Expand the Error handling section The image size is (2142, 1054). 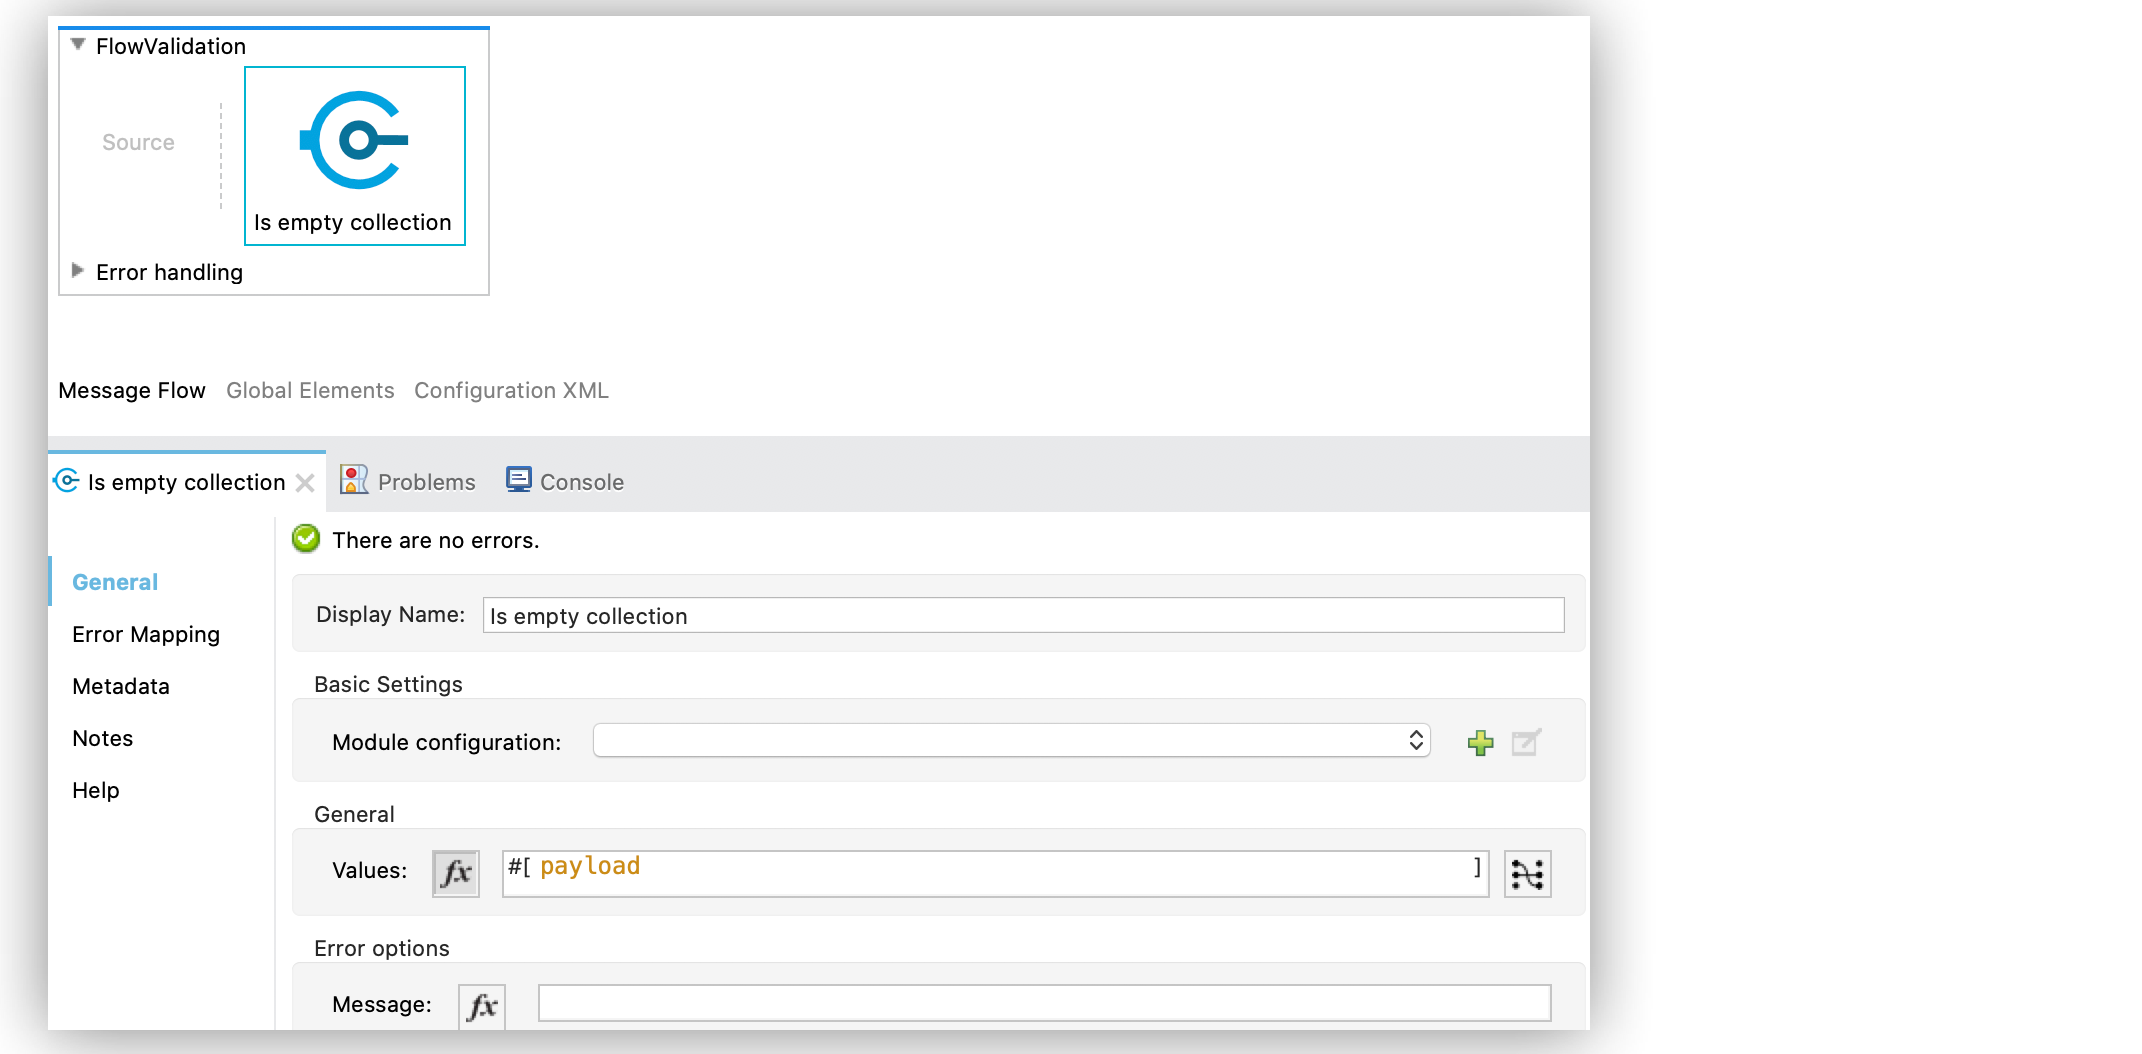tap(78, 271)
